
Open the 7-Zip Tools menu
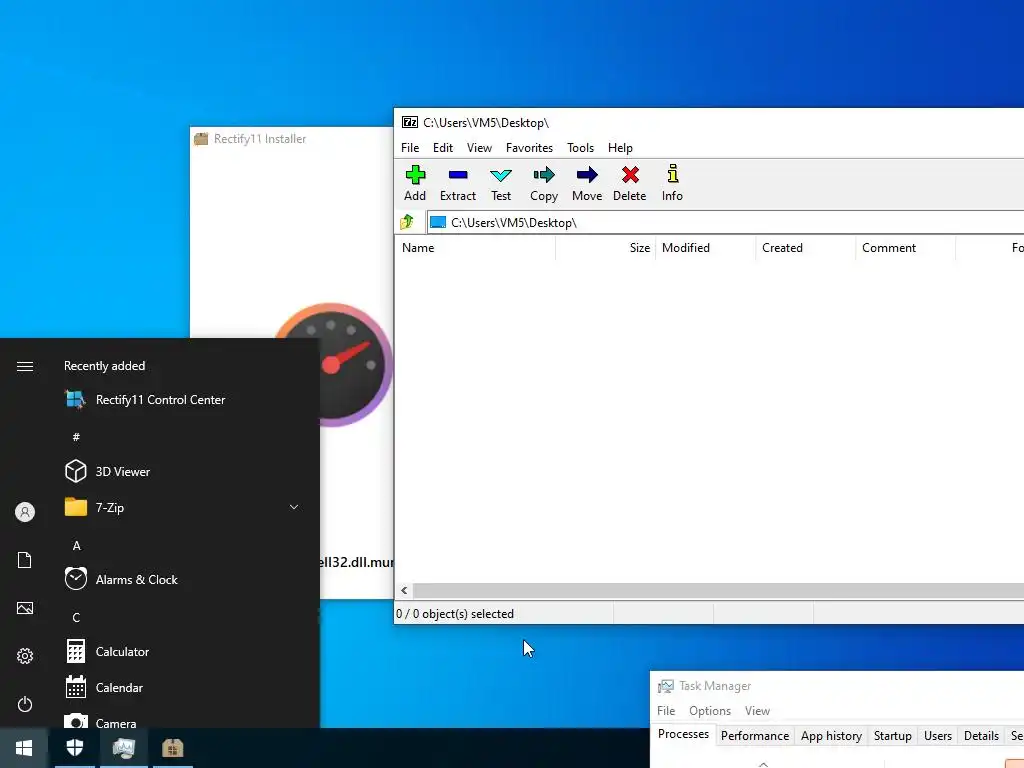coord(581,148)
